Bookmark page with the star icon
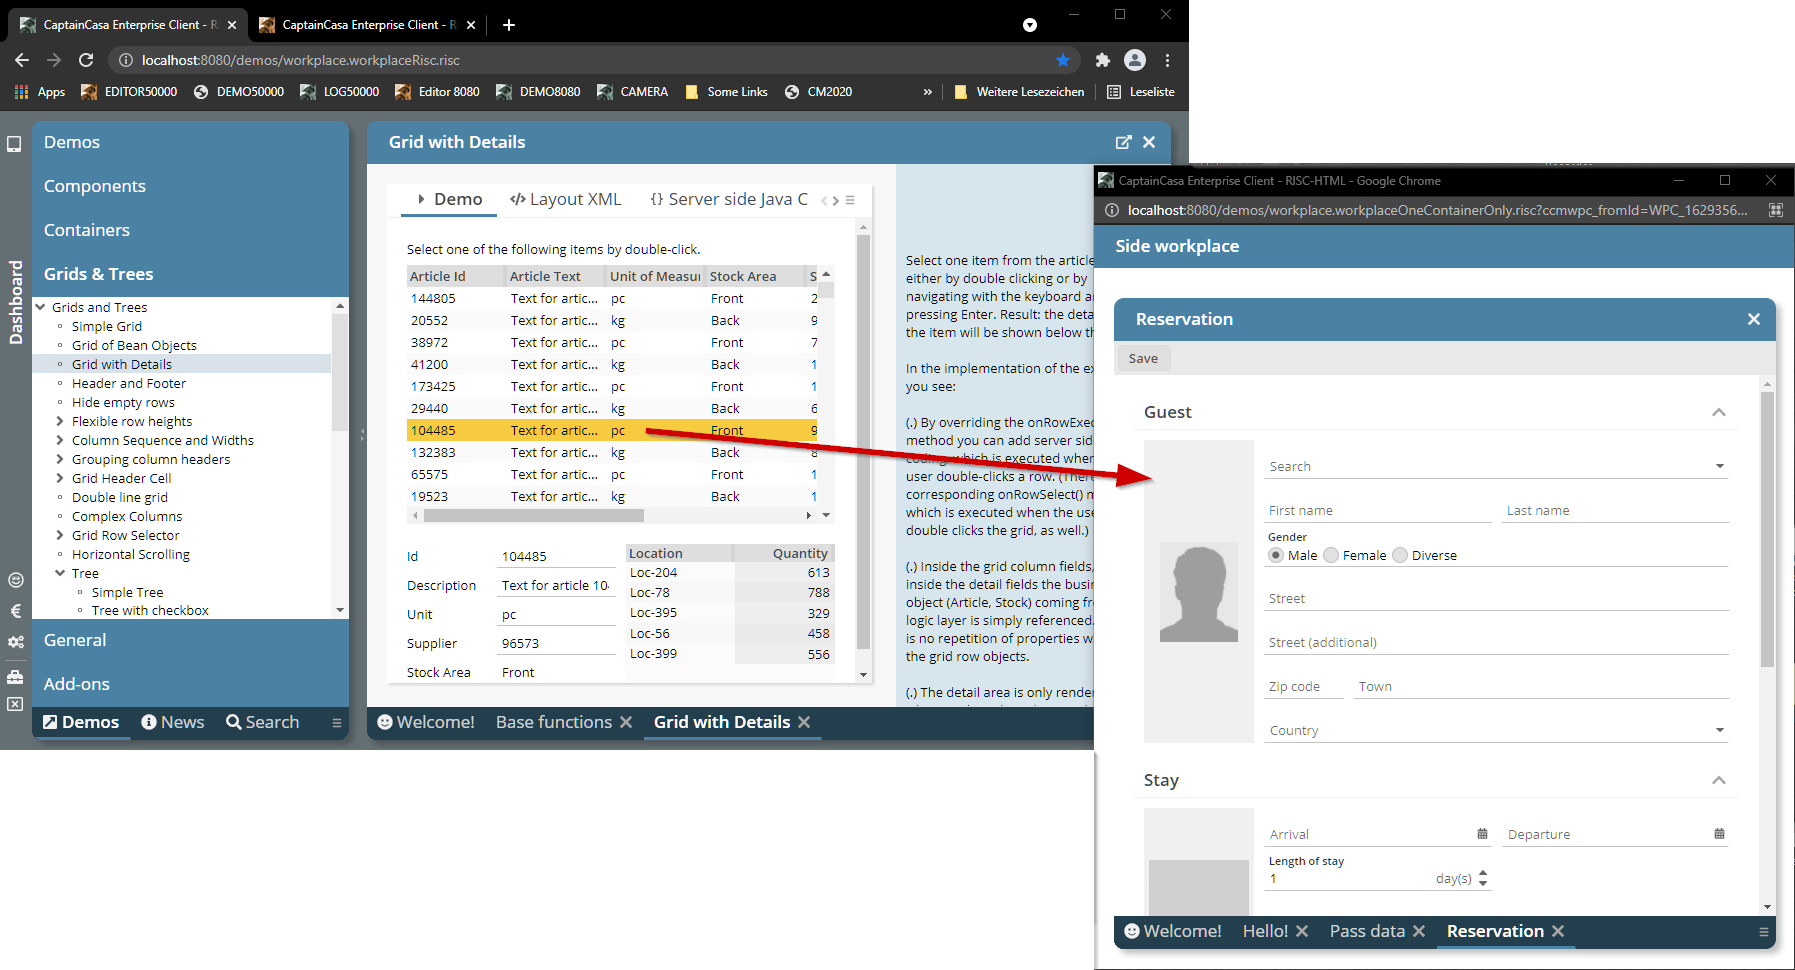Image resolution: width=1795 pixels, height=970 pixels. (x=1063, y=60)
